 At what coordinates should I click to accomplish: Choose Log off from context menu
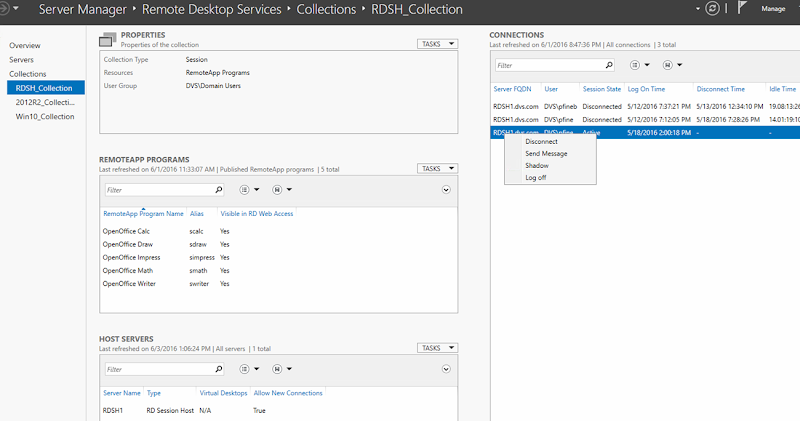(x=536, y=178)
